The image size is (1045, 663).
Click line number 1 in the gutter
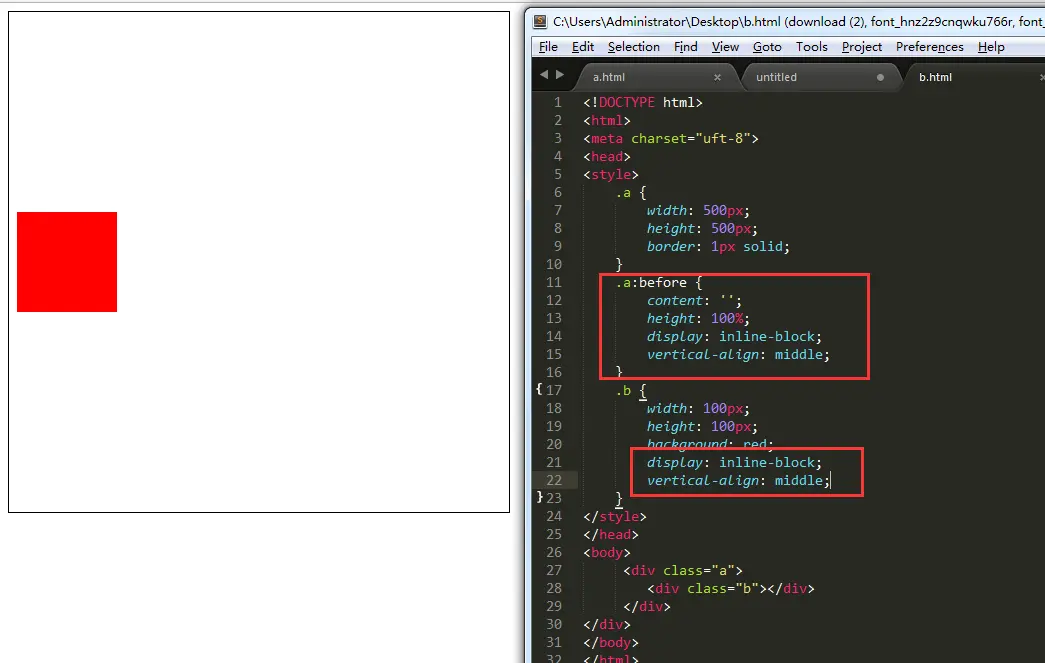pyautogui.click(x=557, y=103)
